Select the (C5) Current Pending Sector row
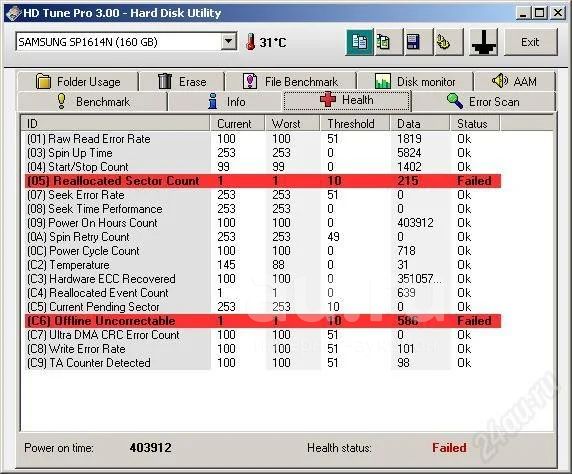572x474 pixels. click(x=263, y=307)
